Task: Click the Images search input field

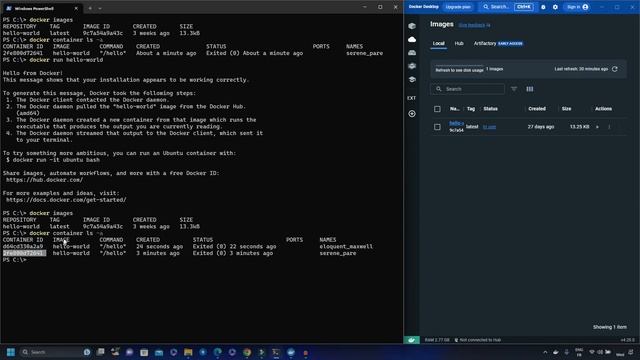Action: pyautogui.click(x=467, y=89)
